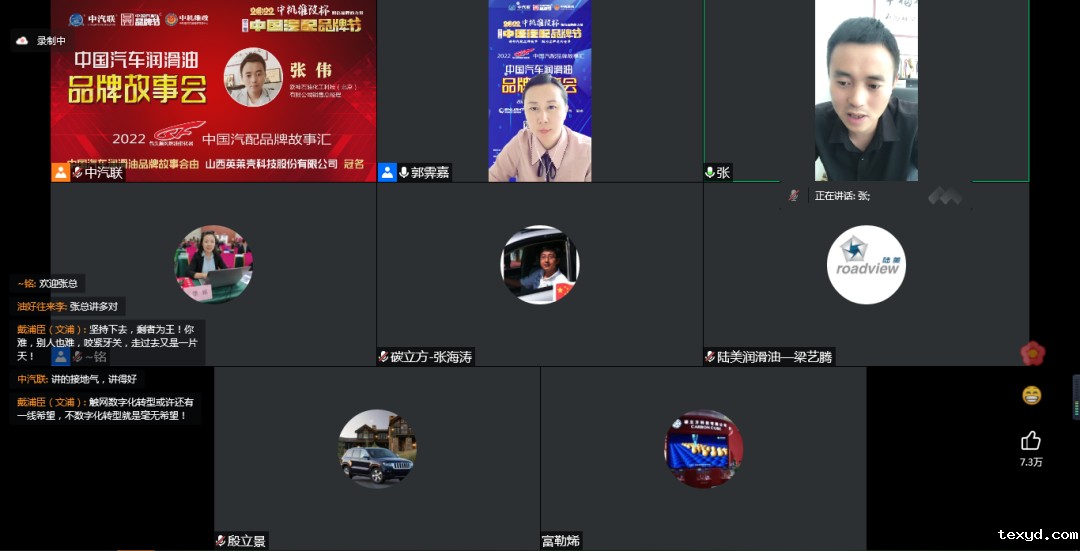1080x551 pixels.
Task: Send the grinning emoji reaction
Action: coord(1031,395)
